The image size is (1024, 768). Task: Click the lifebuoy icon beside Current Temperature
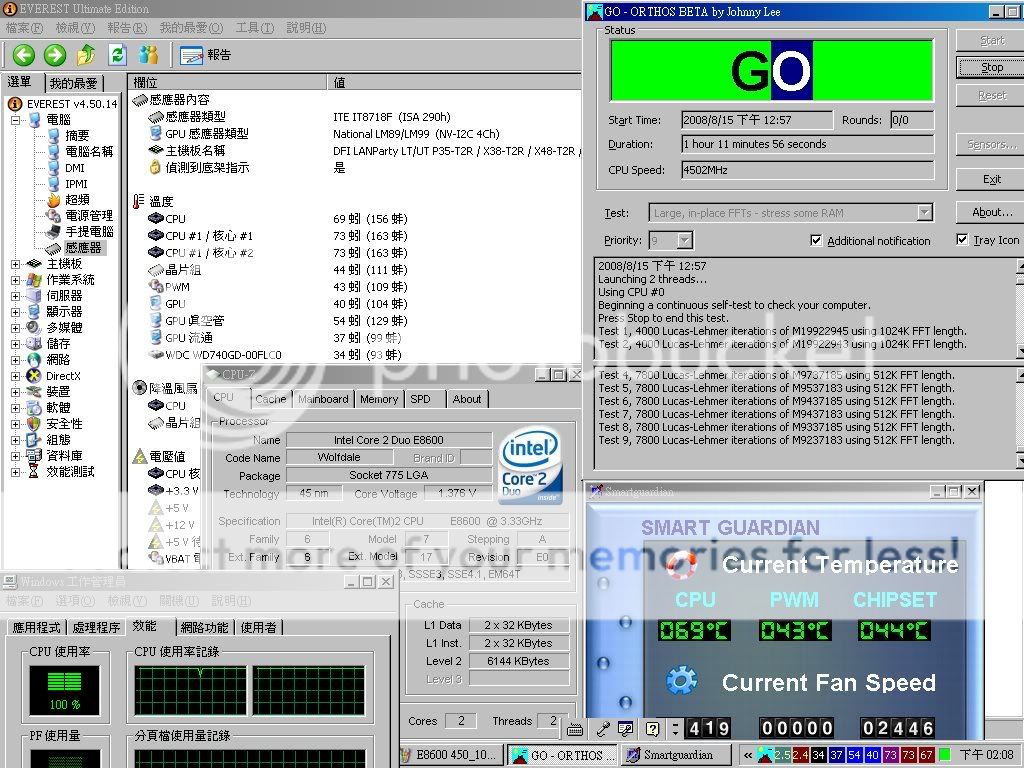[x=681, y=565]
